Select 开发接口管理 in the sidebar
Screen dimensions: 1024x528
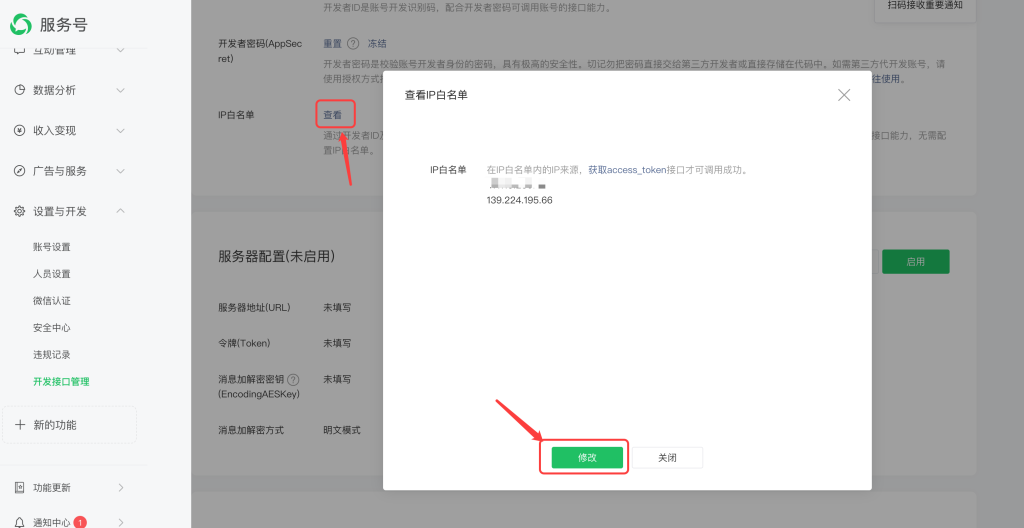tap(61, 382)
